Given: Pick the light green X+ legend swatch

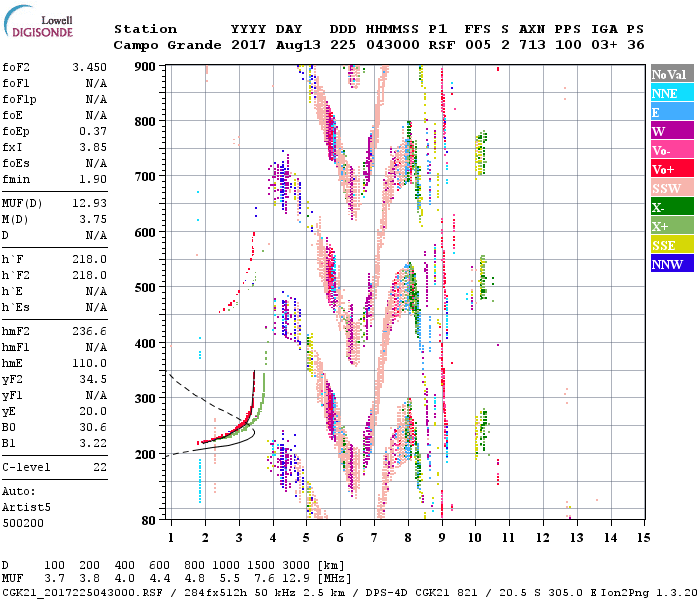Looking at the screenshot, I should tap(670, 227).
